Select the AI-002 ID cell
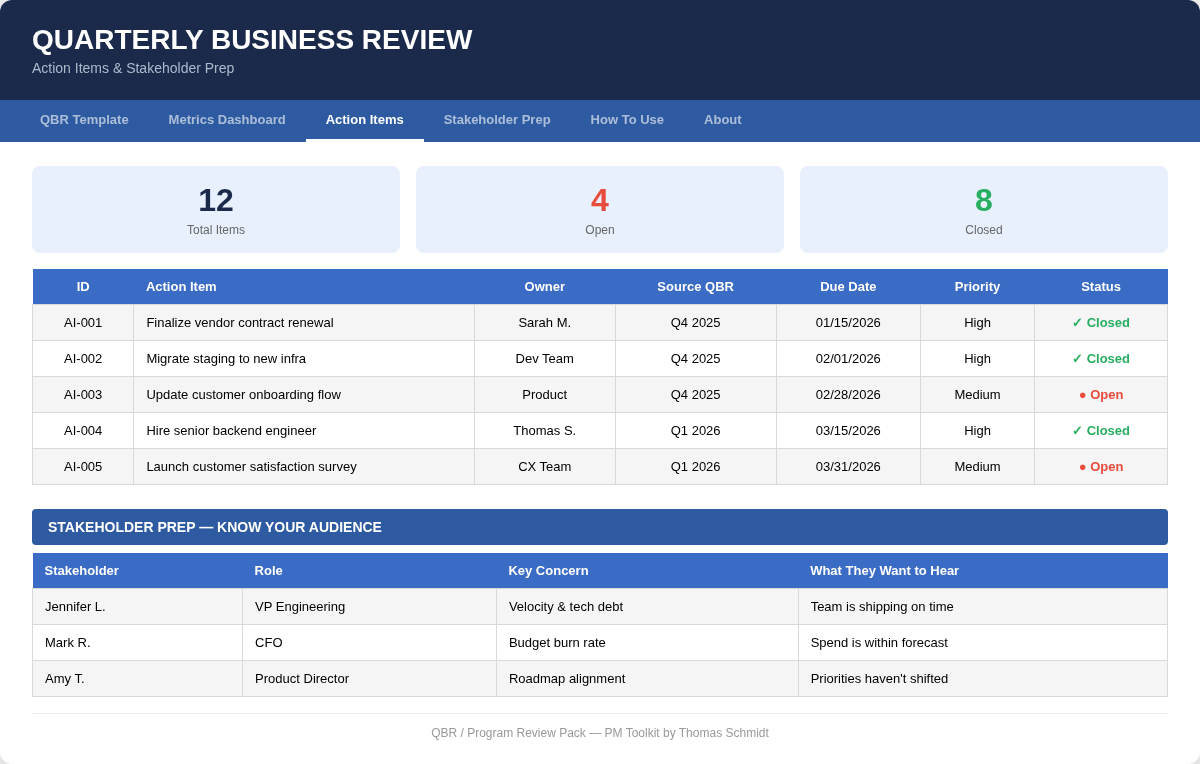The image size is (1200, 764). point(83,359)
